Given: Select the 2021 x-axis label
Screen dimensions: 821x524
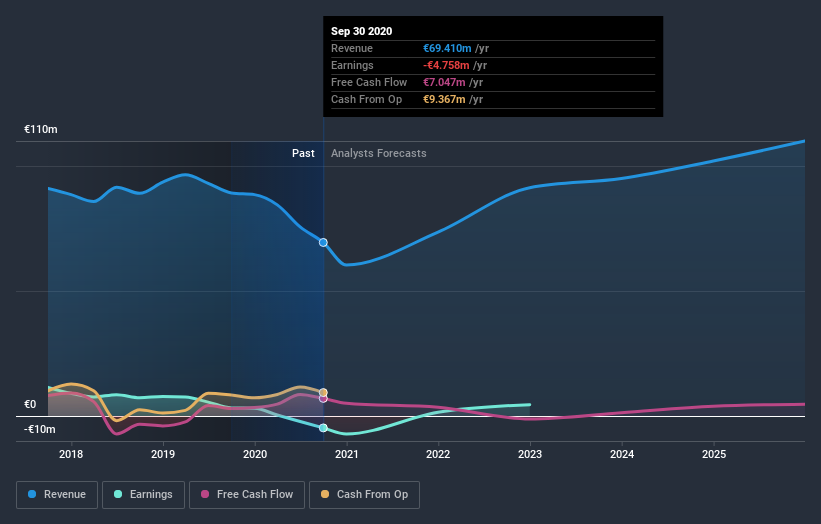Looking at the screenshot, I should [347, 454].
